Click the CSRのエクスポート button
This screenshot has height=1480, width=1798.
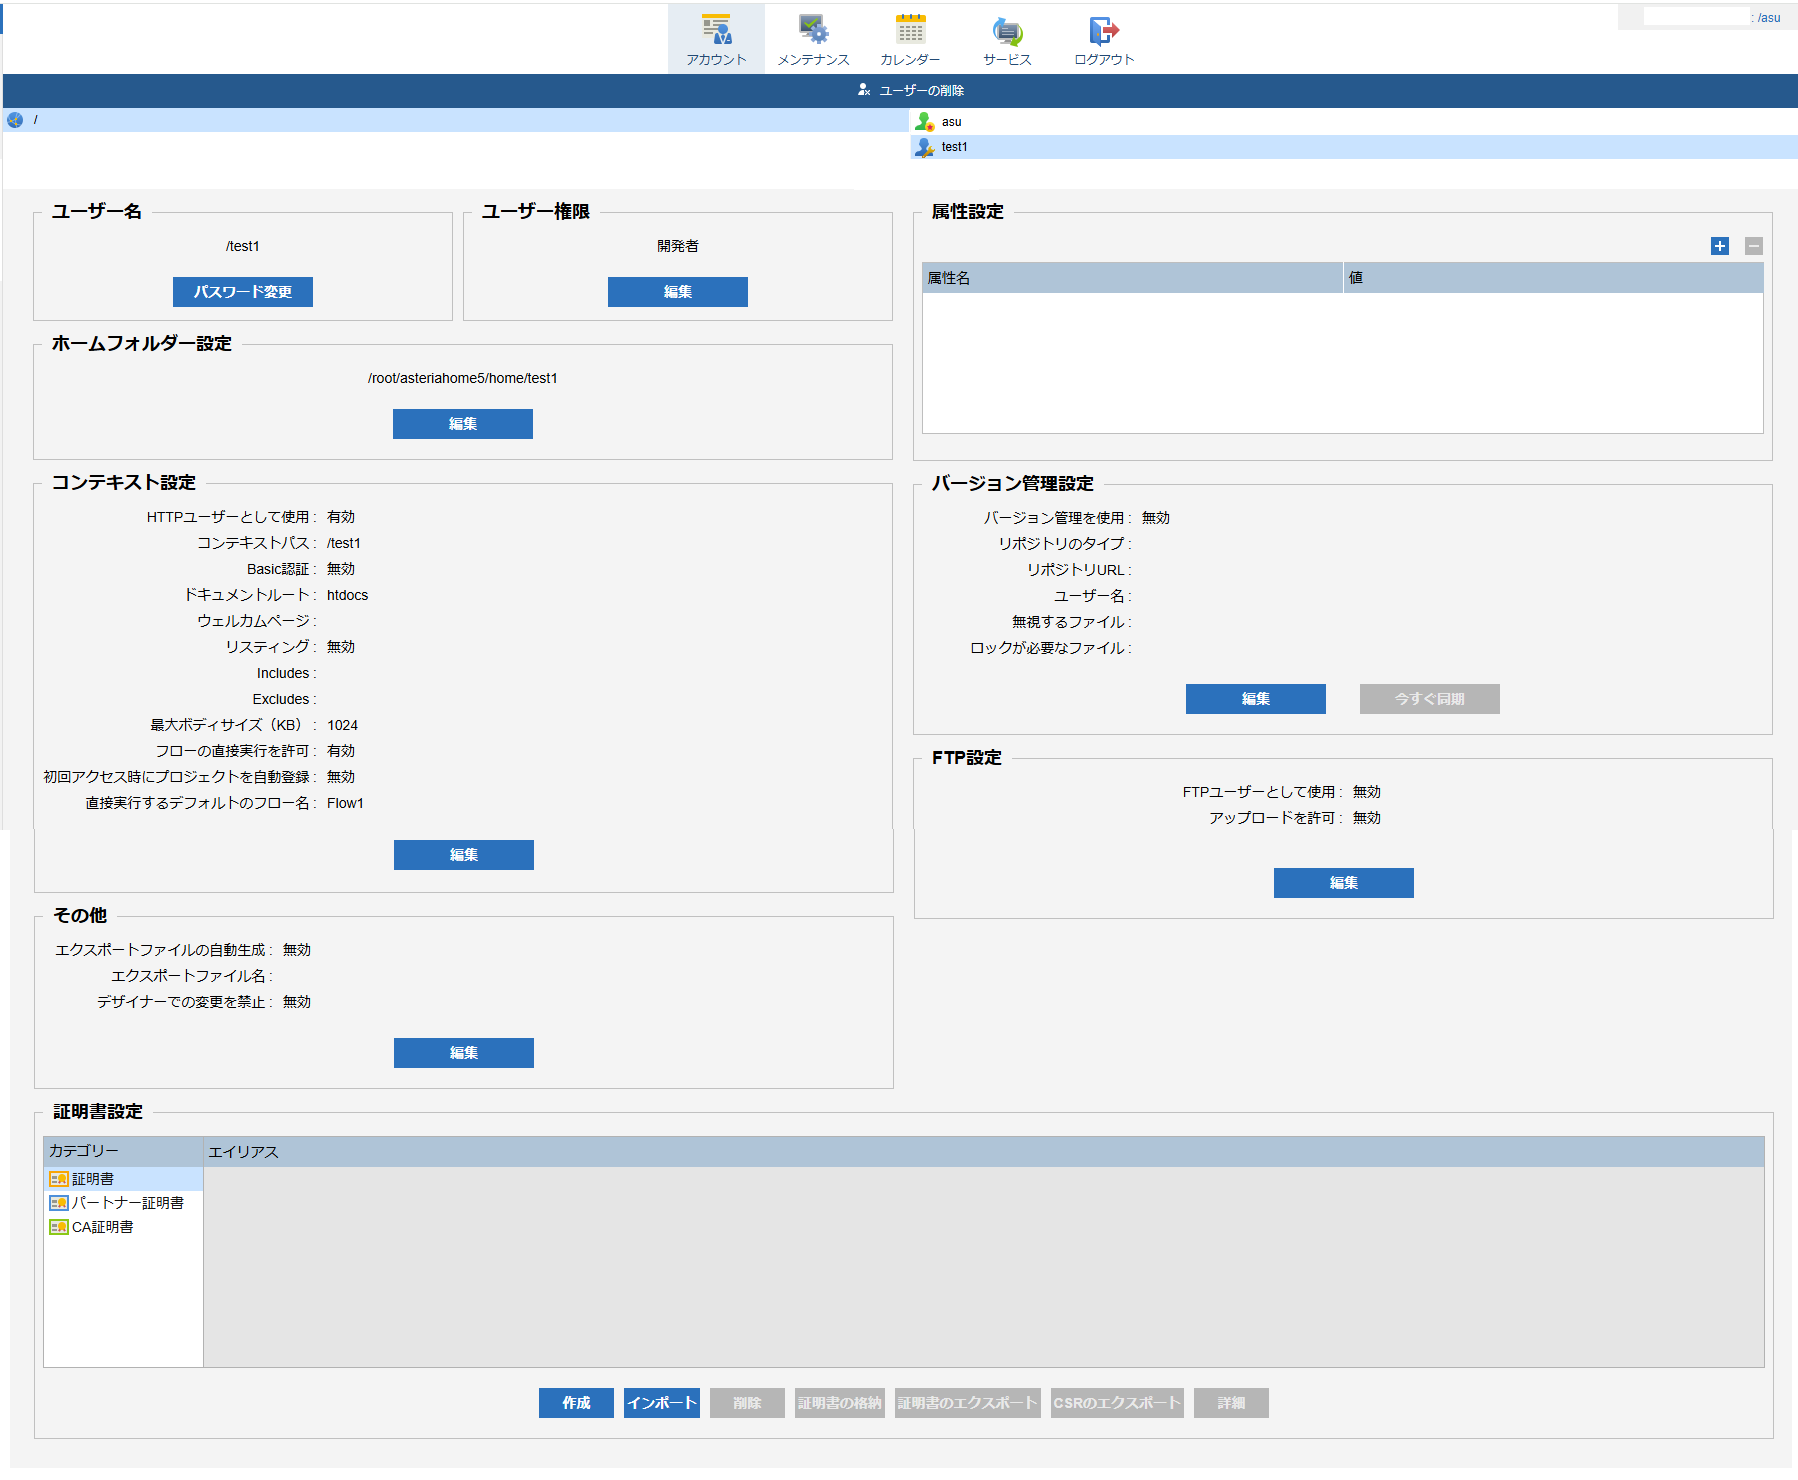pos(1117,1403)
